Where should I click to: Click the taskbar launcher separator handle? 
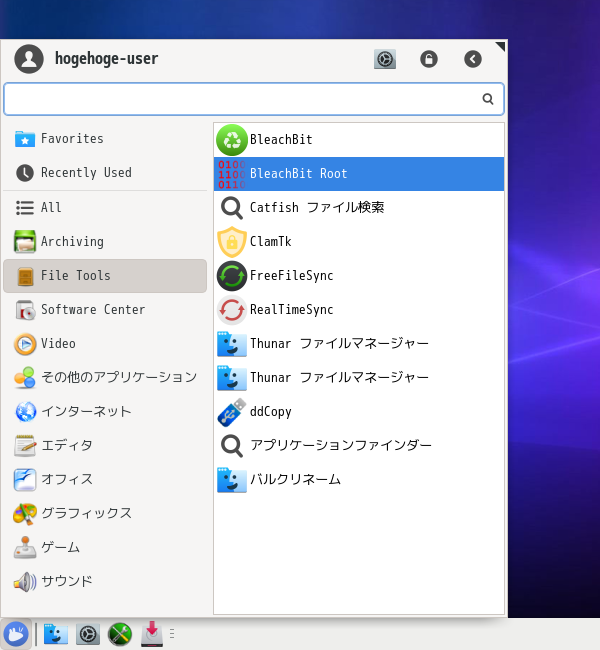(x=172, y=634)
